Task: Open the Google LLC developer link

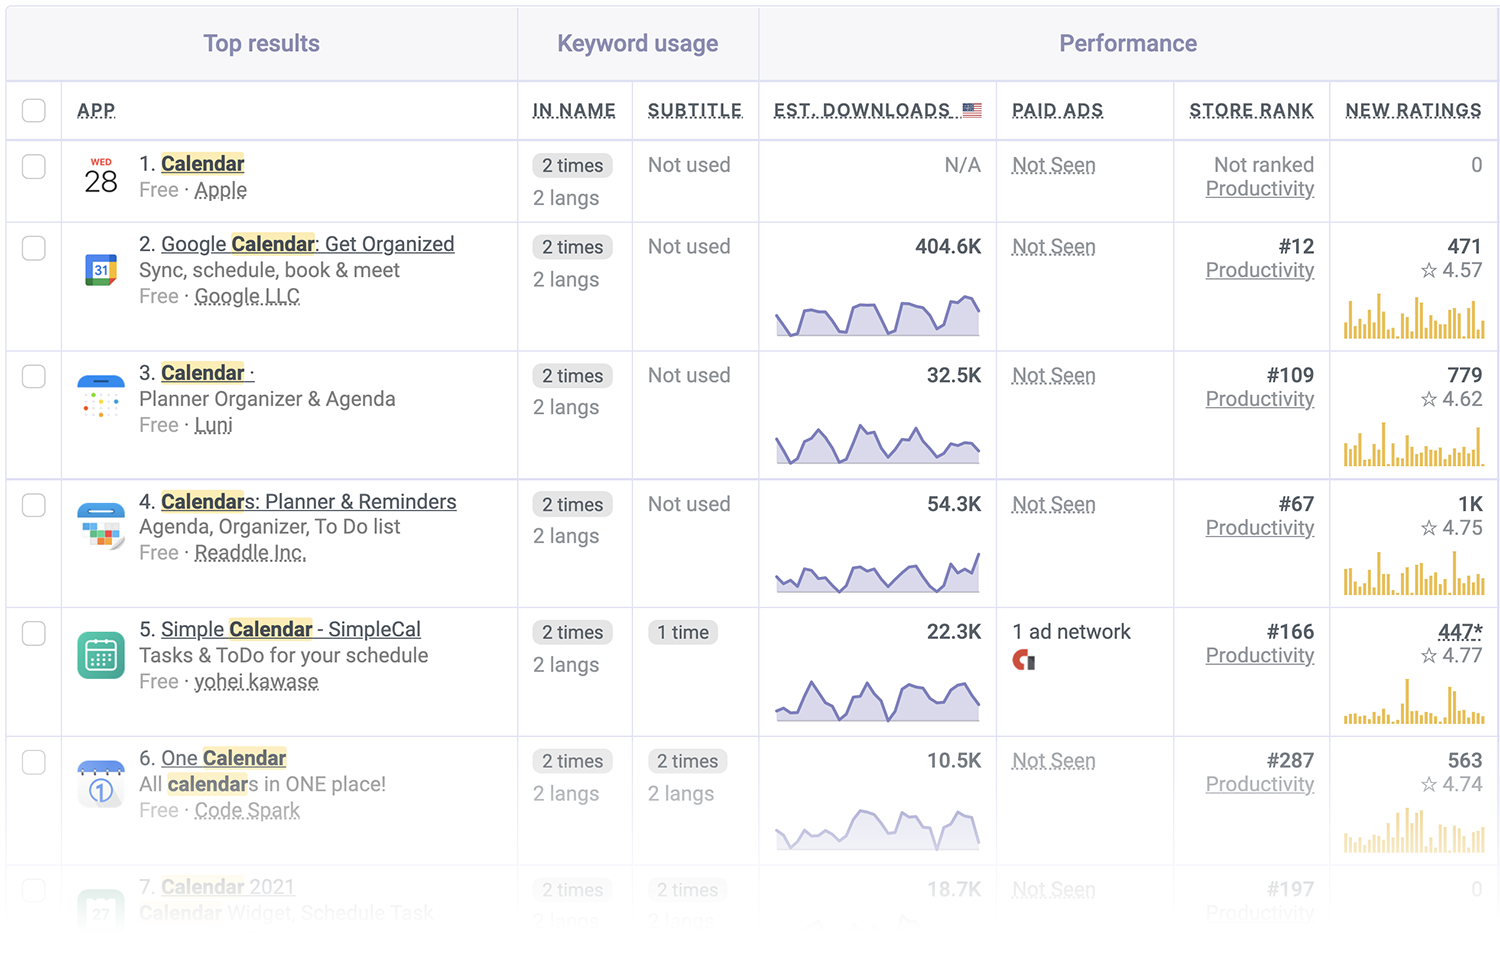Action: (247, 296)
